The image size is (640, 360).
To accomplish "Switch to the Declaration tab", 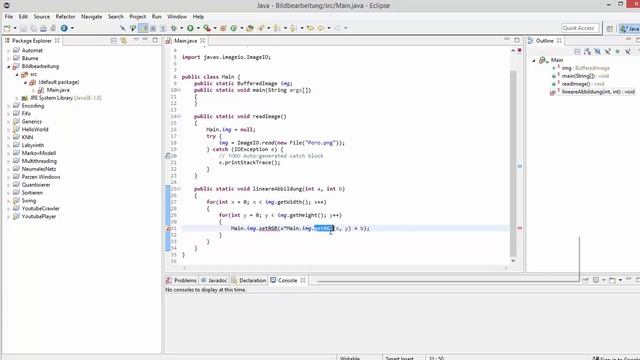I will (249, 280).
